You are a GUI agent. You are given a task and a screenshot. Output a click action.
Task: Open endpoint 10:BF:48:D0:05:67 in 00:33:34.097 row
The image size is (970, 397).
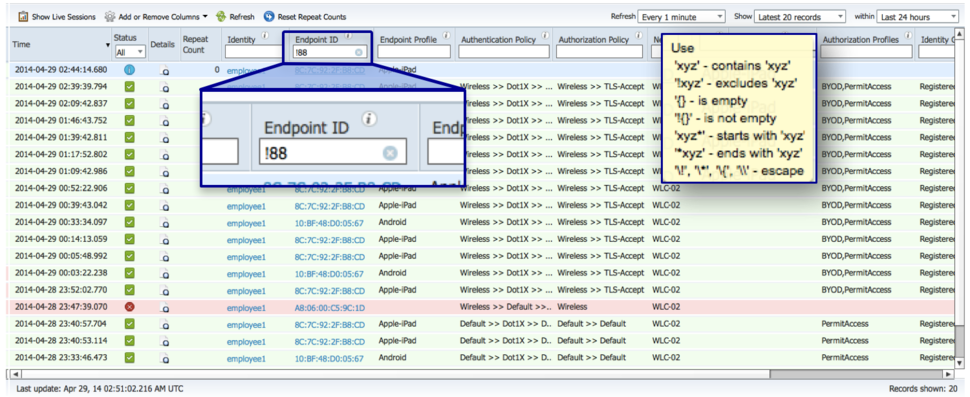(x=329, y=222)
